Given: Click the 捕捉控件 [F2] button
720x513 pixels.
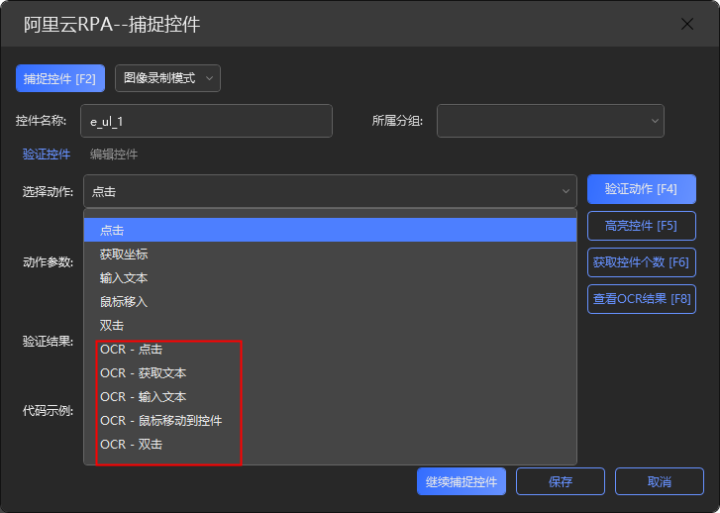Looking at the screenshot, I should pyautogui.click(x=60, y=78).
